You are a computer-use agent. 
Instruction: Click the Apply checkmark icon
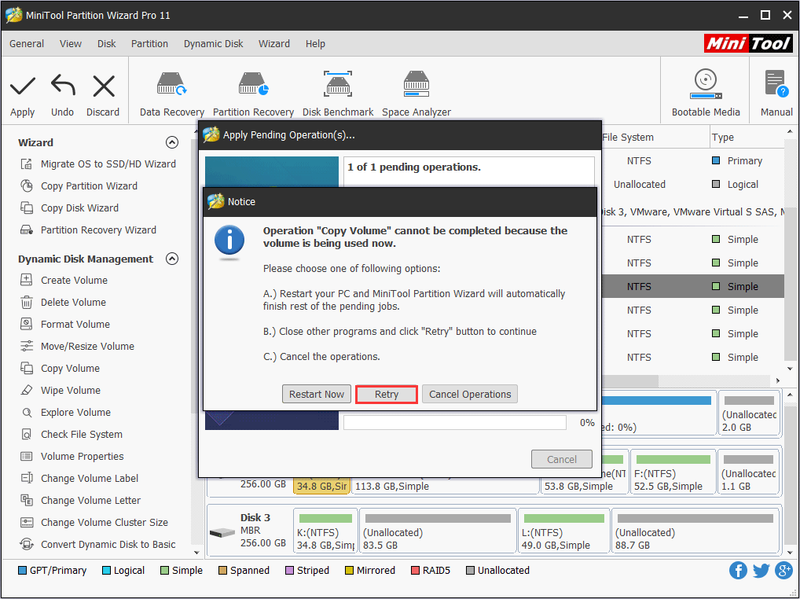[22, 86]
